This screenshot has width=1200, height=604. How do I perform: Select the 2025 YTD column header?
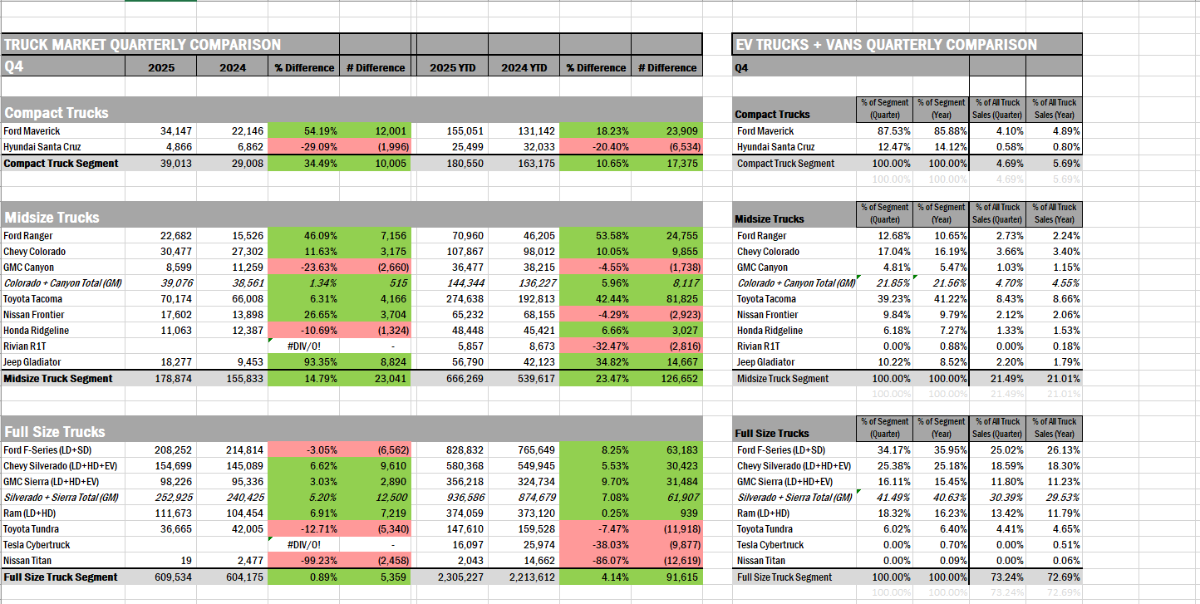tap(452, 68)
